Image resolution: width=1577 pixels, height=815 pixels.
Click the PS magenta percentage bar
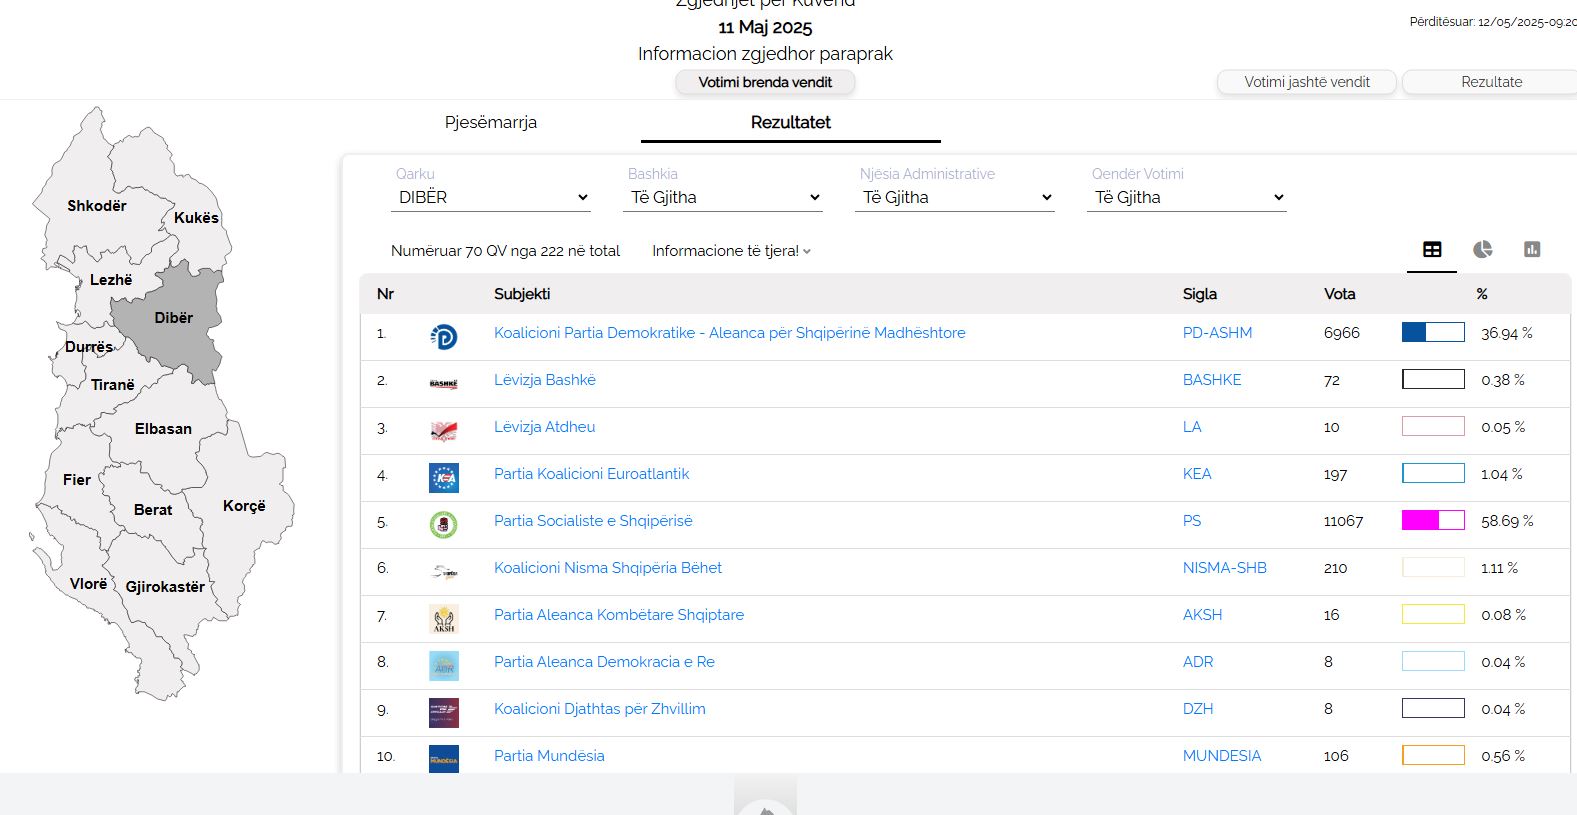1432,520
